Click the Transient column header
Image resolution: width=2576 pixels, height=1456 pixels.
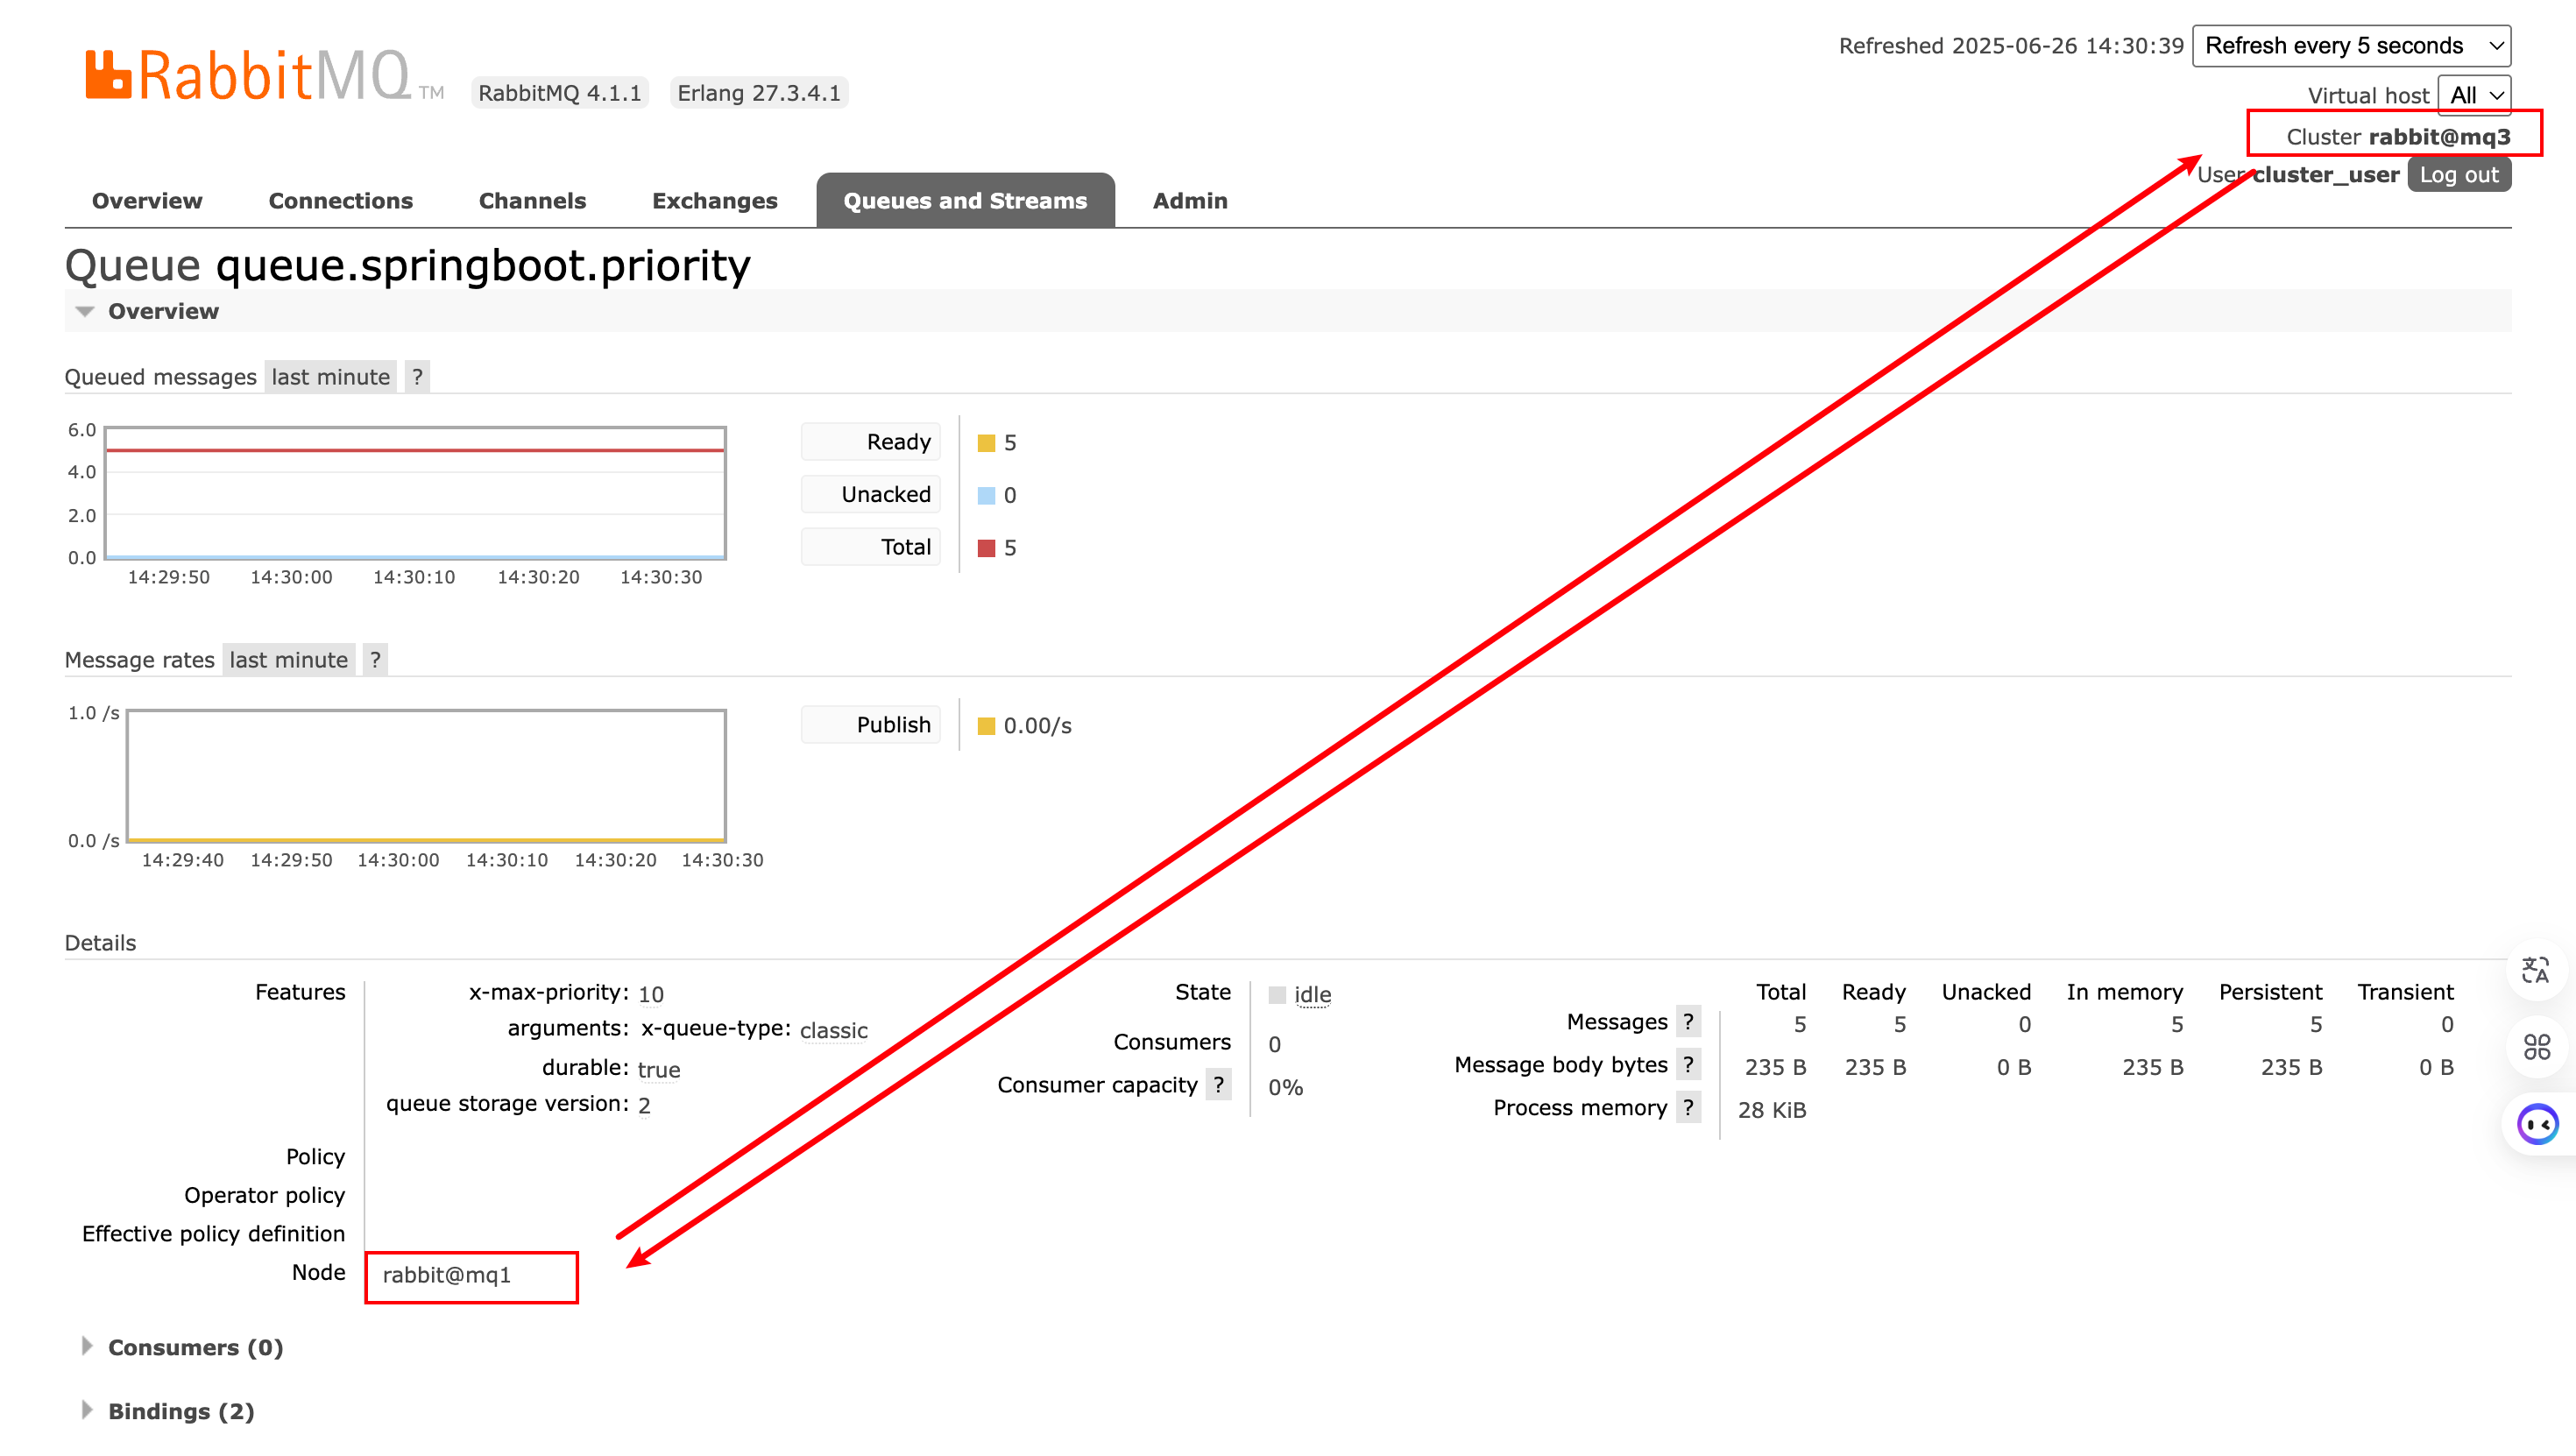[2405, 992]
